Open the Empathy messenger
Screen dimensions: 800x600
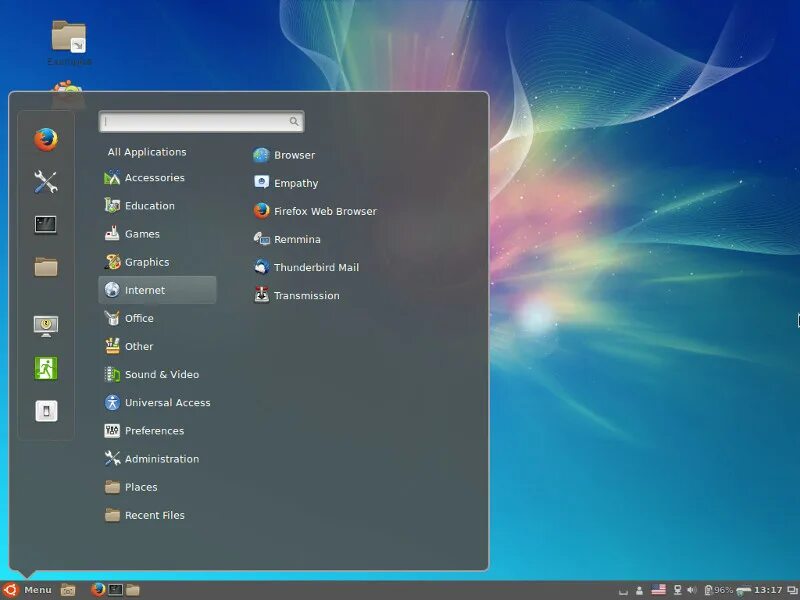(295, 183)
